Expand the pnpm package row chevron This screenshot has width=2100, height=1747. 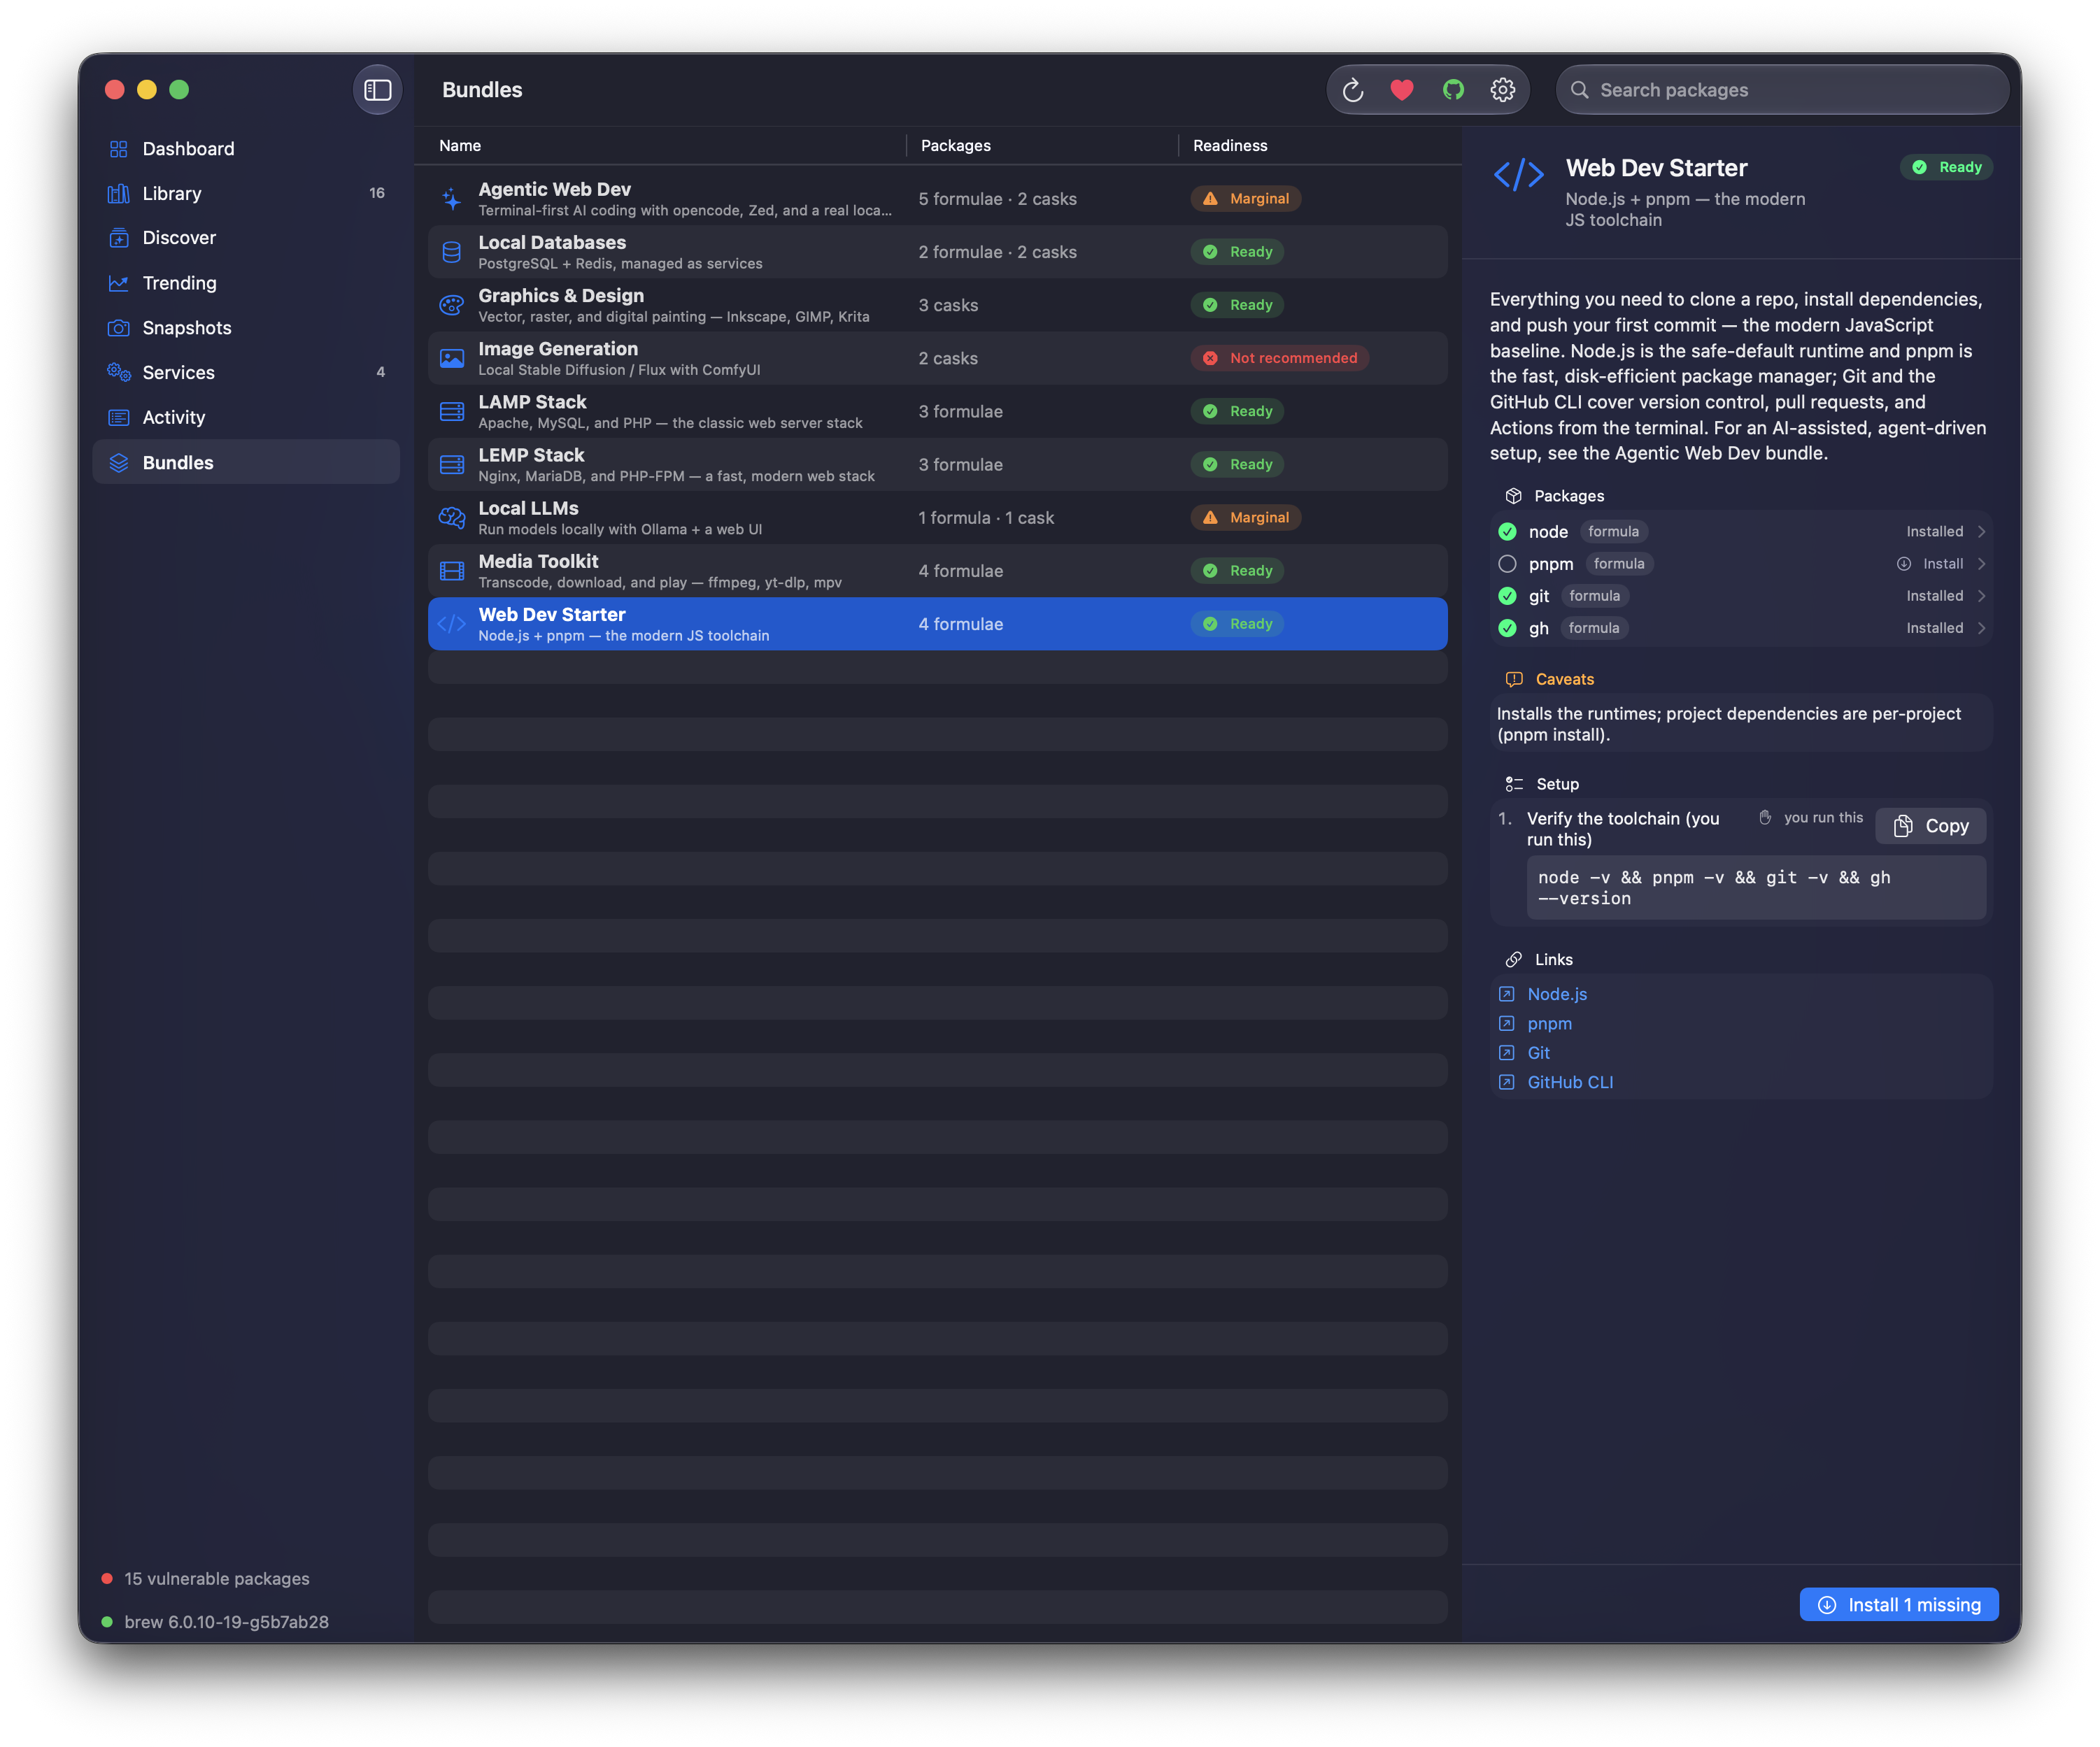pyautogui.click(x=1981, y=564)
